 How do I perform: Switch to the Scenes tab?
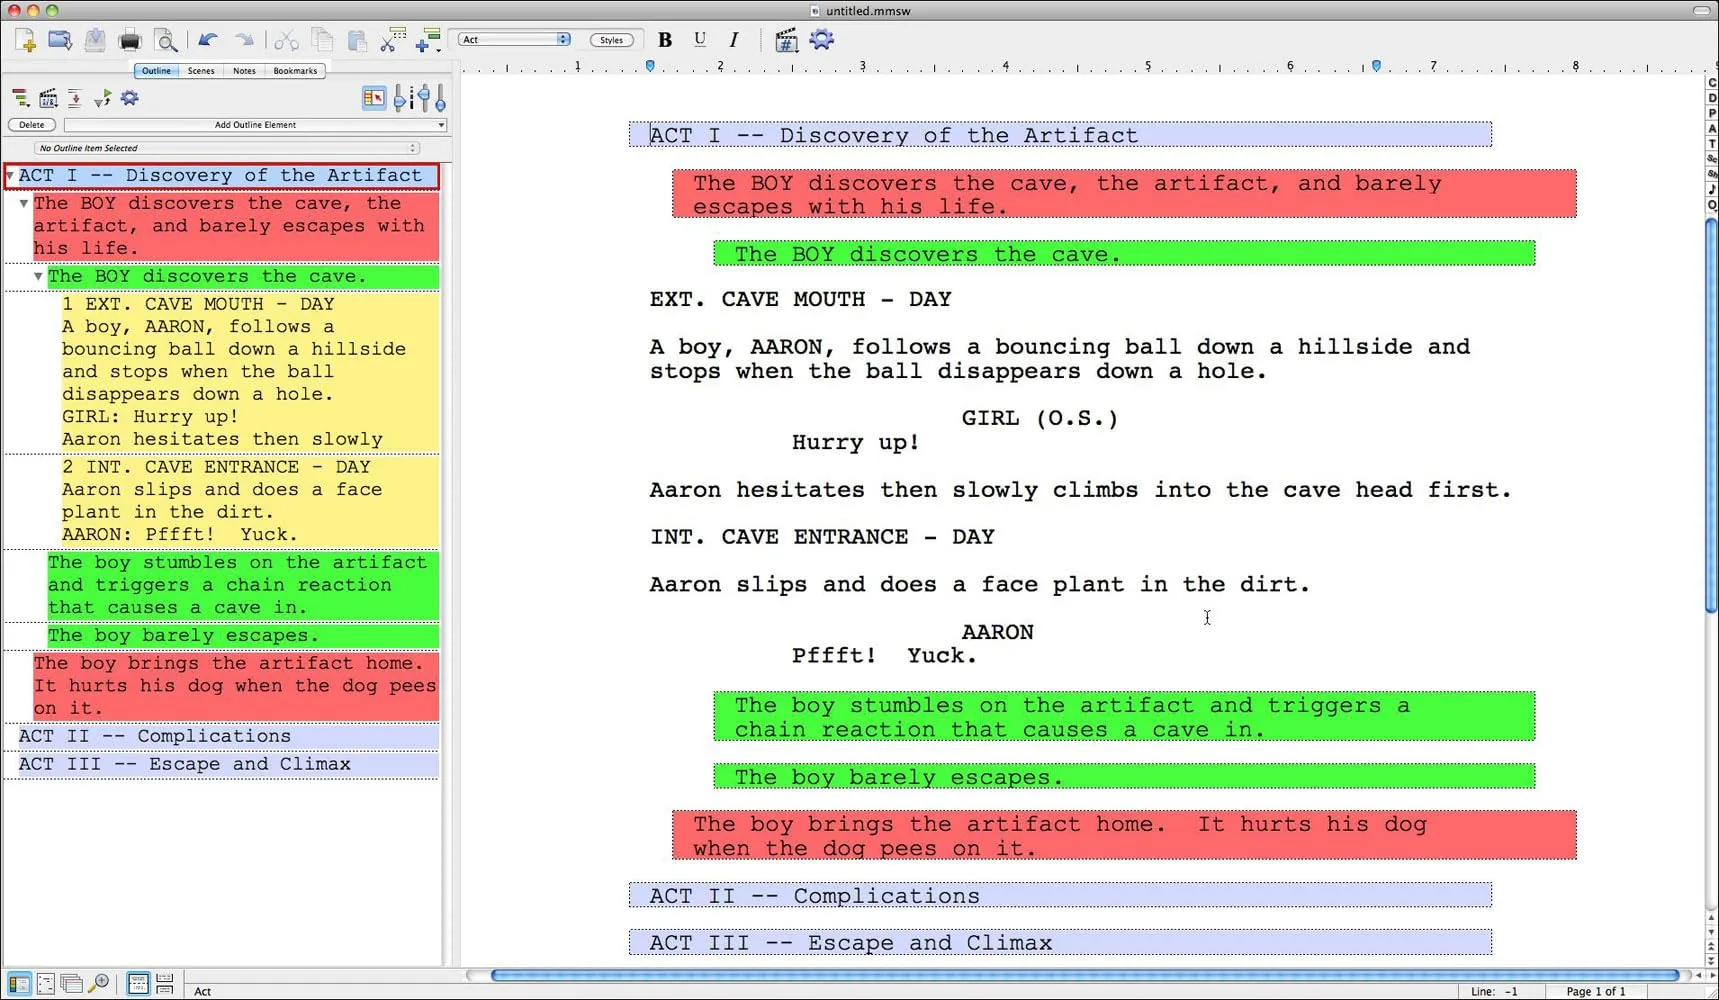point(200,71)
